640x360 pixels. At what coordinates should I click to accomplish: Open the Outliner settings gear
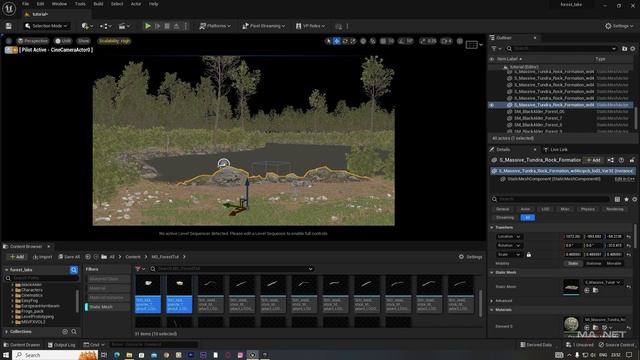tap(633, 49)
